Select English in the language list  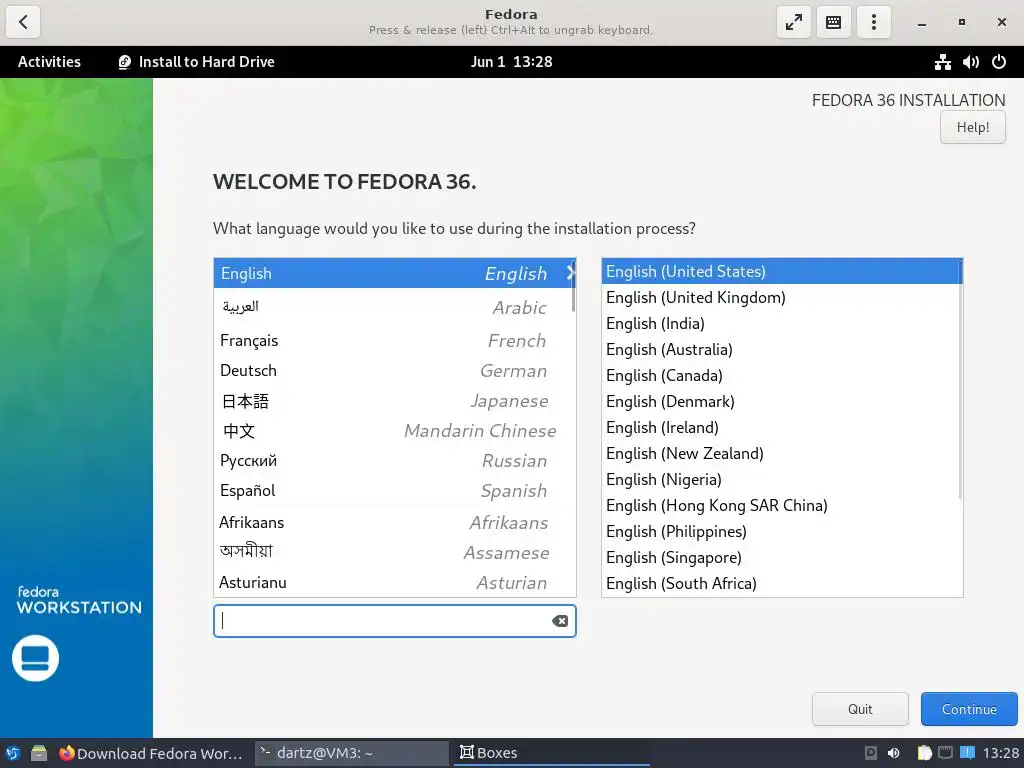(394, 274)
